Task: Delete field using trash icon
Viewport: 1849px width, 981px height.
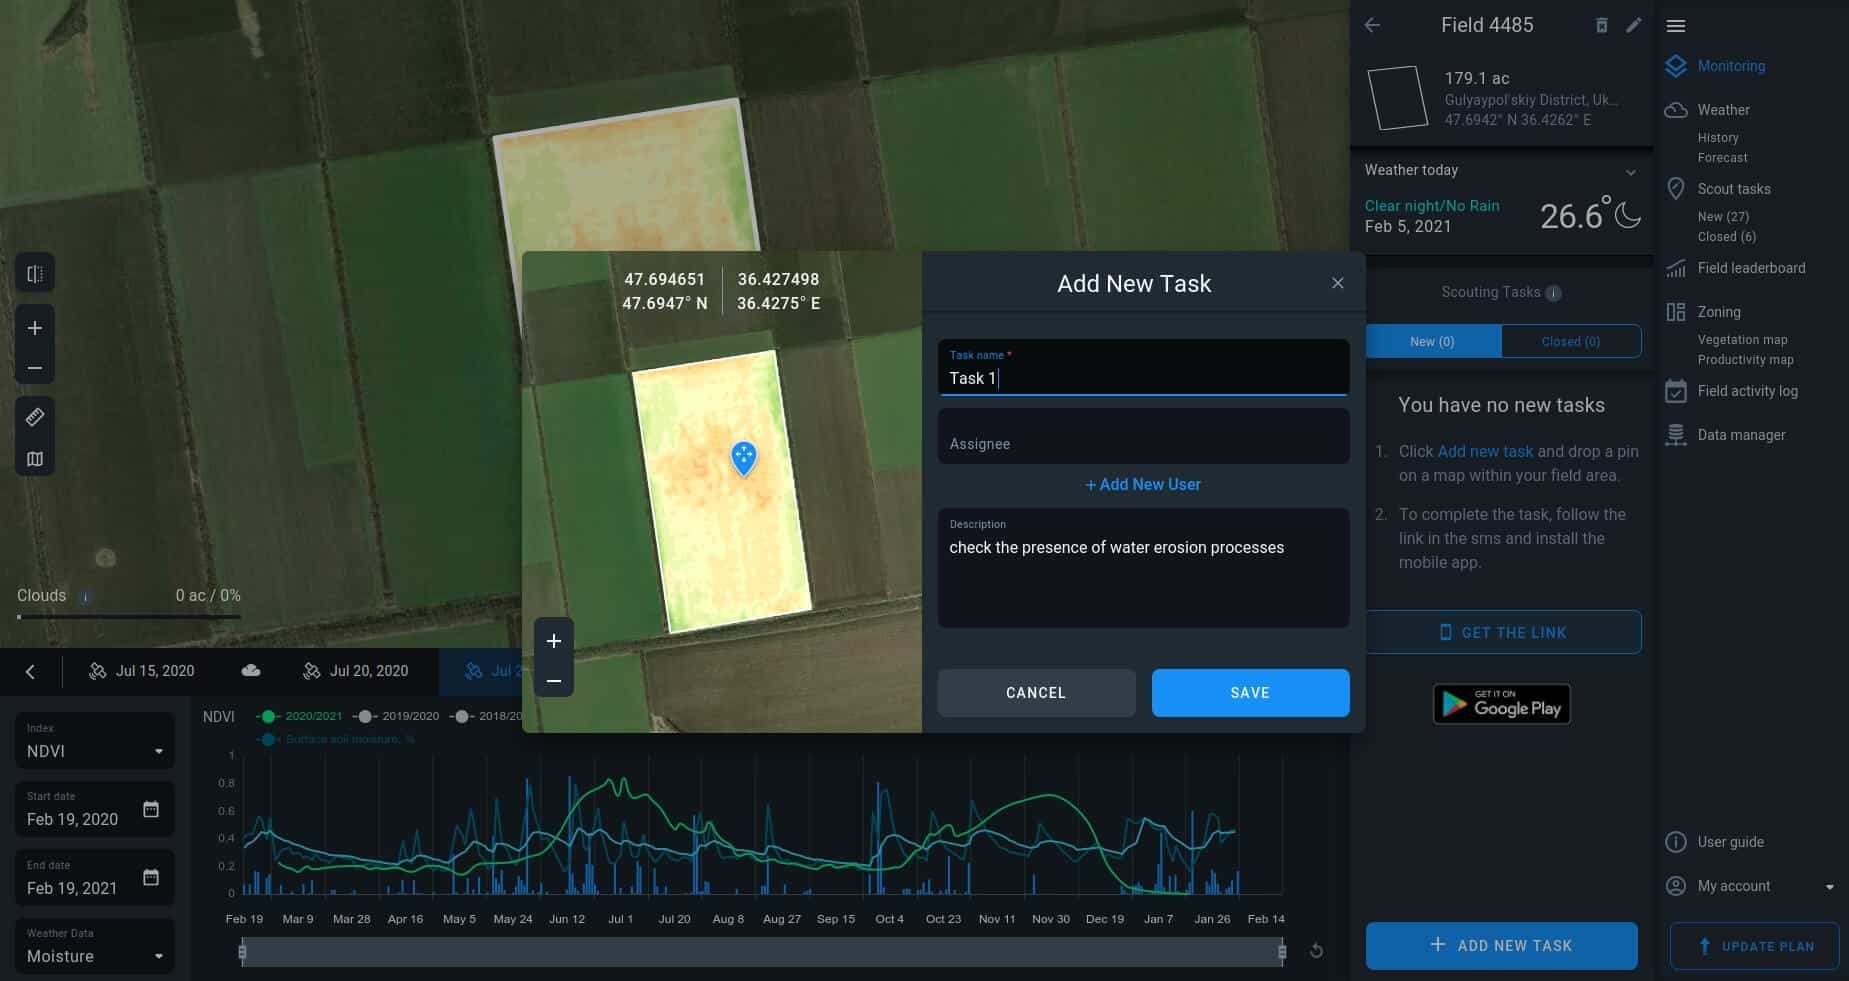Action: (x=1601, y=25)
